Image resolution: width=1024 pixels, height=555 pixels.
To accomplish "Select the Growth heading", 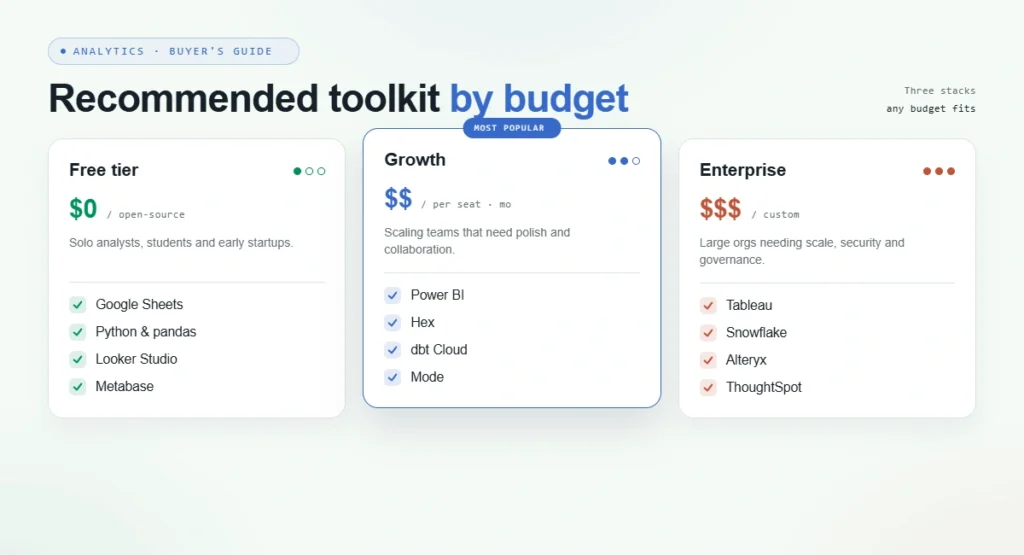I will [x=415, y=159].
